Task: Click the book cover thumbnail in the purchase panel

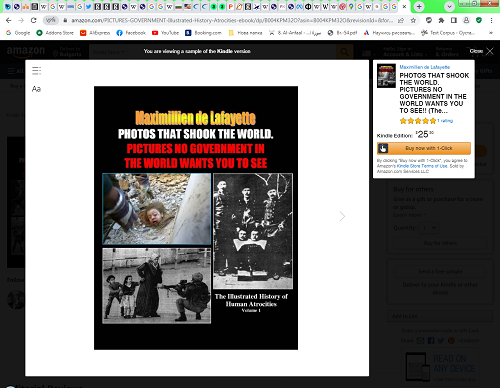Action: tap(386, 76)
